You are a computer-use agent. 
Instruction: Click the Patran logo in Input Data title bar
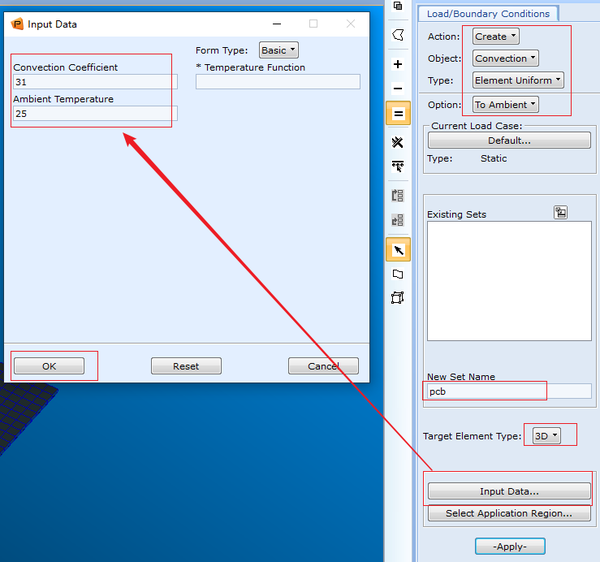pyautogui.click(x=17, y=24)
